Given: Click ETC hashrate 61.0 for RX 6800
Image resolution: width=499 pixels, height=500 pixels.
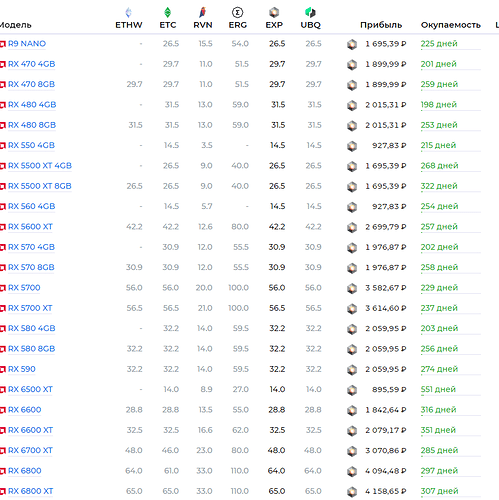Looking at the screenshot, I should click(171, 471).
